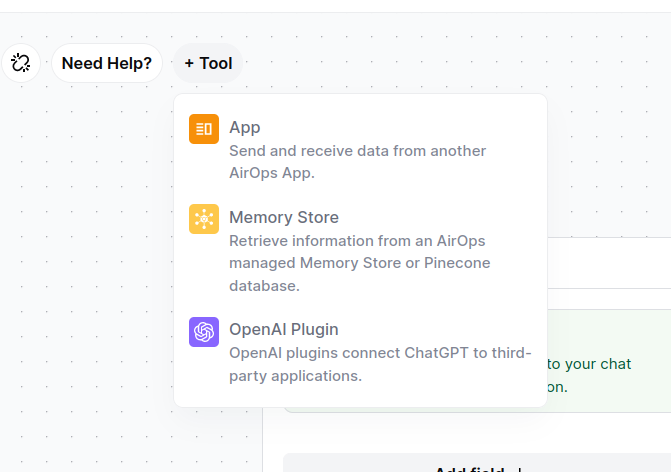Click the plus sign in Tool button

(189, 63)
